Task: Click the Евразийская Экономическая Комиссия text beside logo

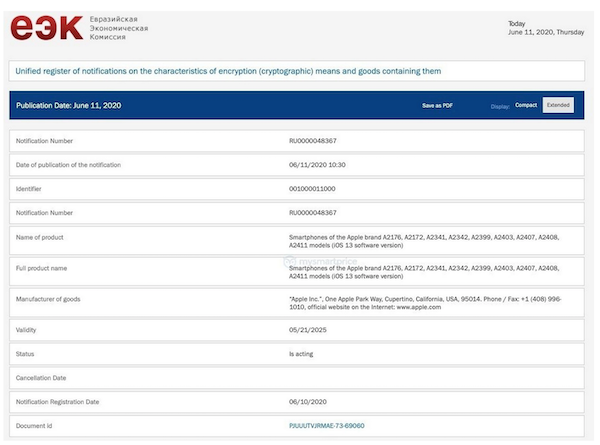Action: [119, 28]
